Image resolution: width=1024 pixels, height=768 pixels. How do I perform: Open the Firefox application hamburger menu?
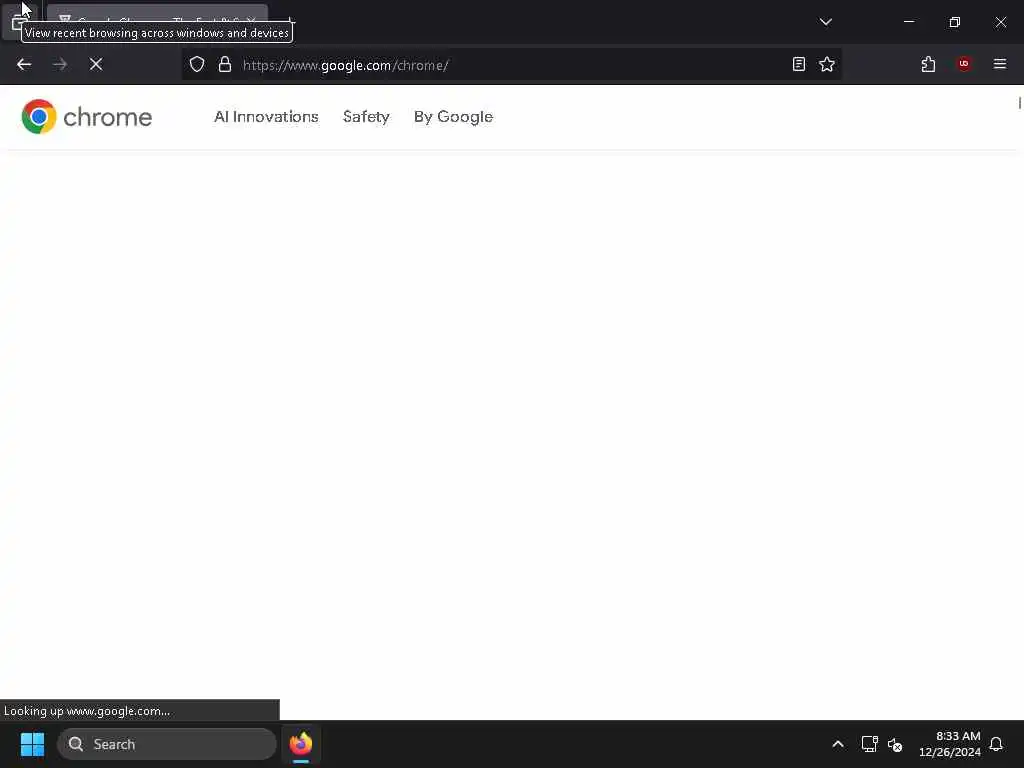coord(1000,64)
